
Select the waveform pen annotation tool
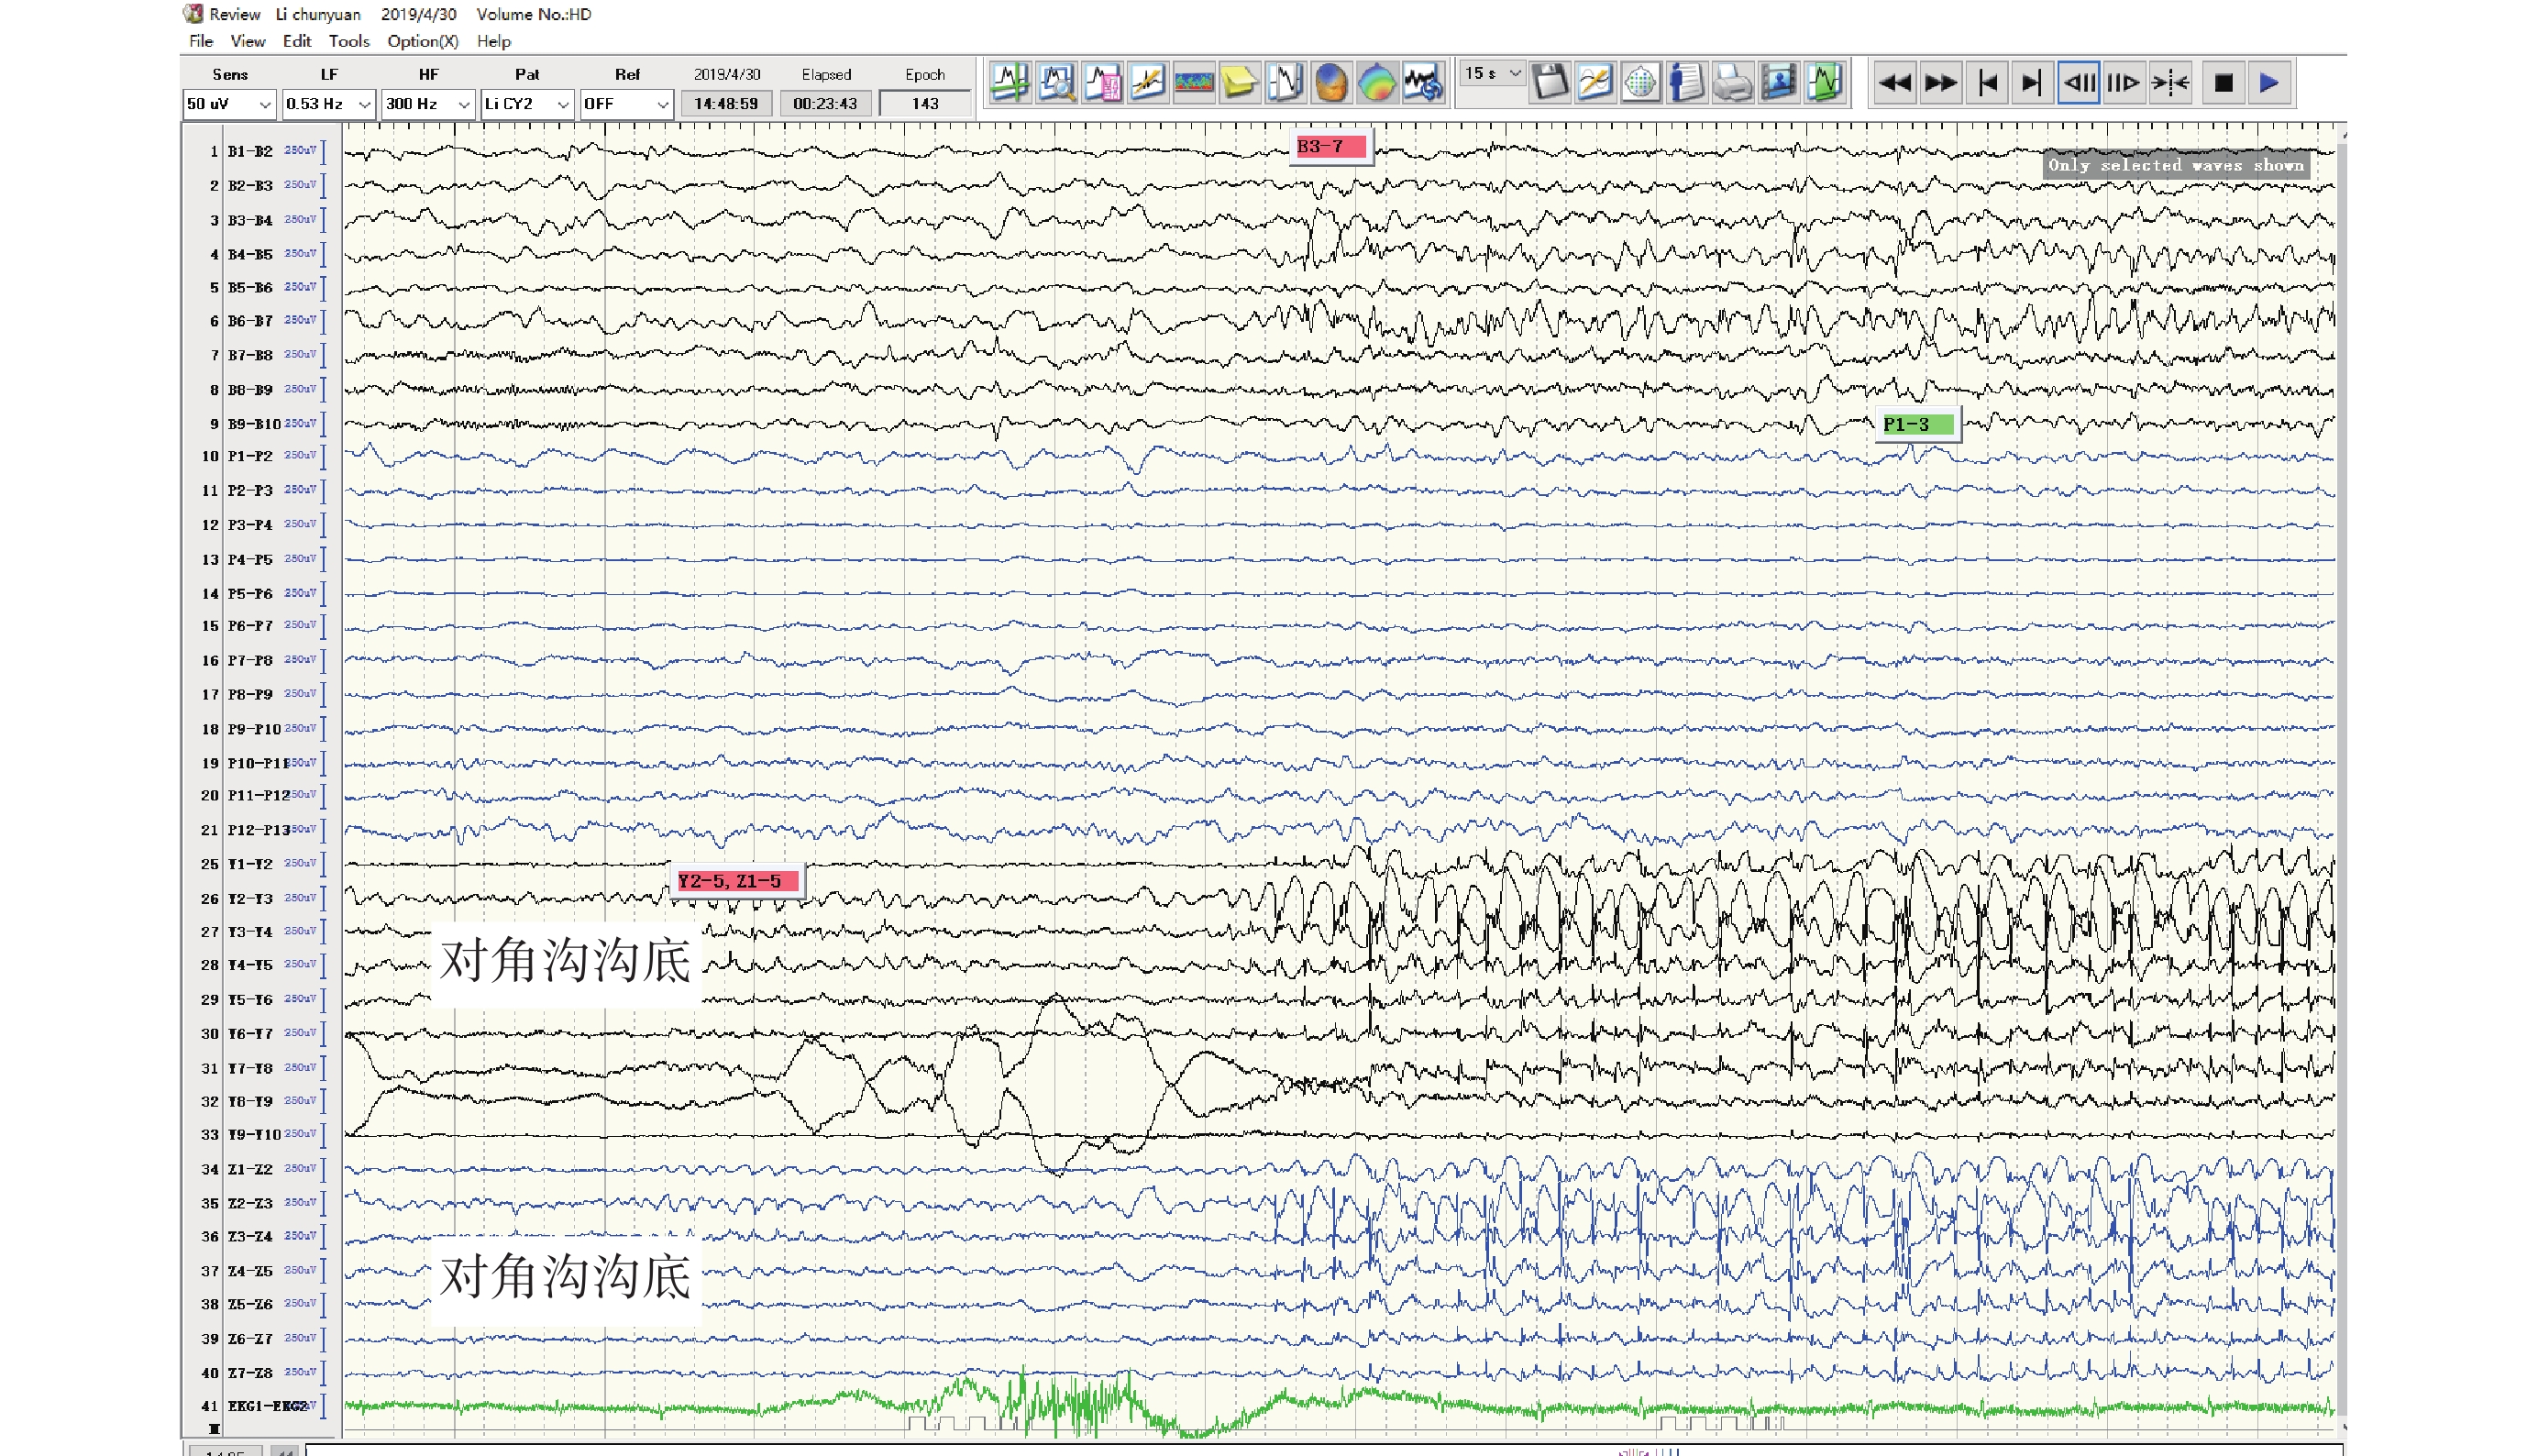point(1148,83)
